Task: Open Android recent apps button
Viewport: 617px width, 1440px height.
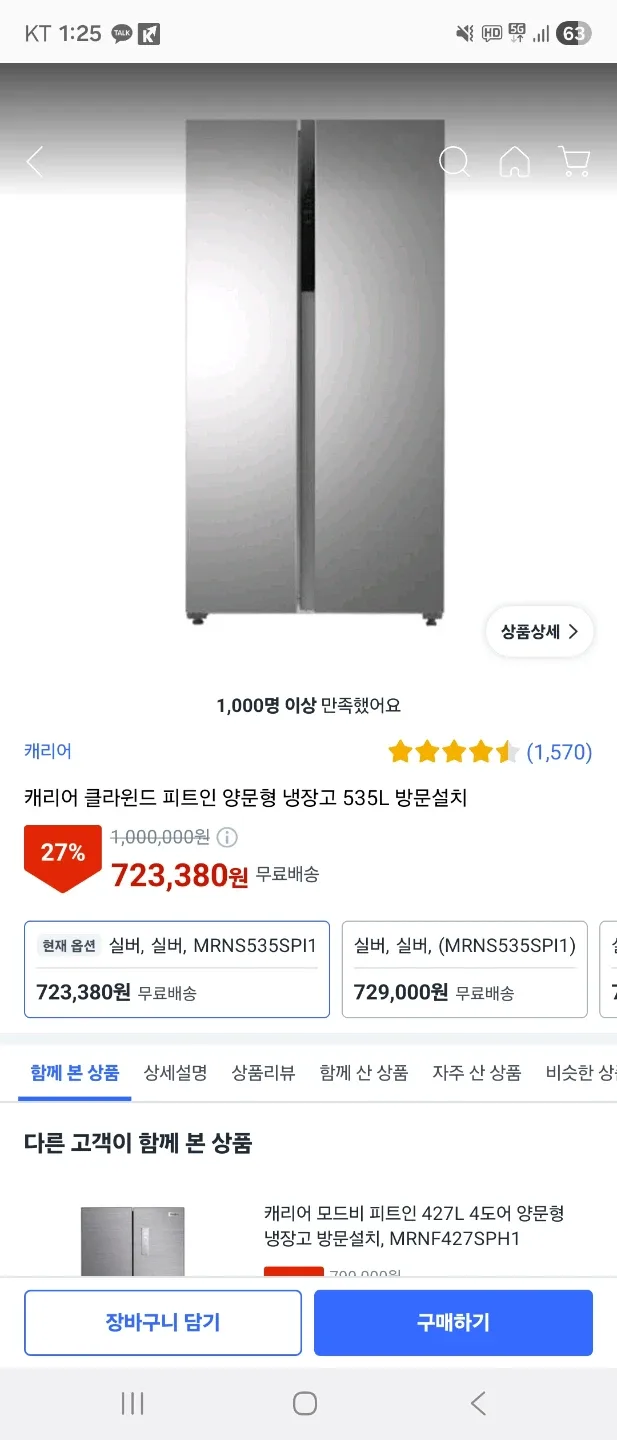Action: (x=132, y=1403)
